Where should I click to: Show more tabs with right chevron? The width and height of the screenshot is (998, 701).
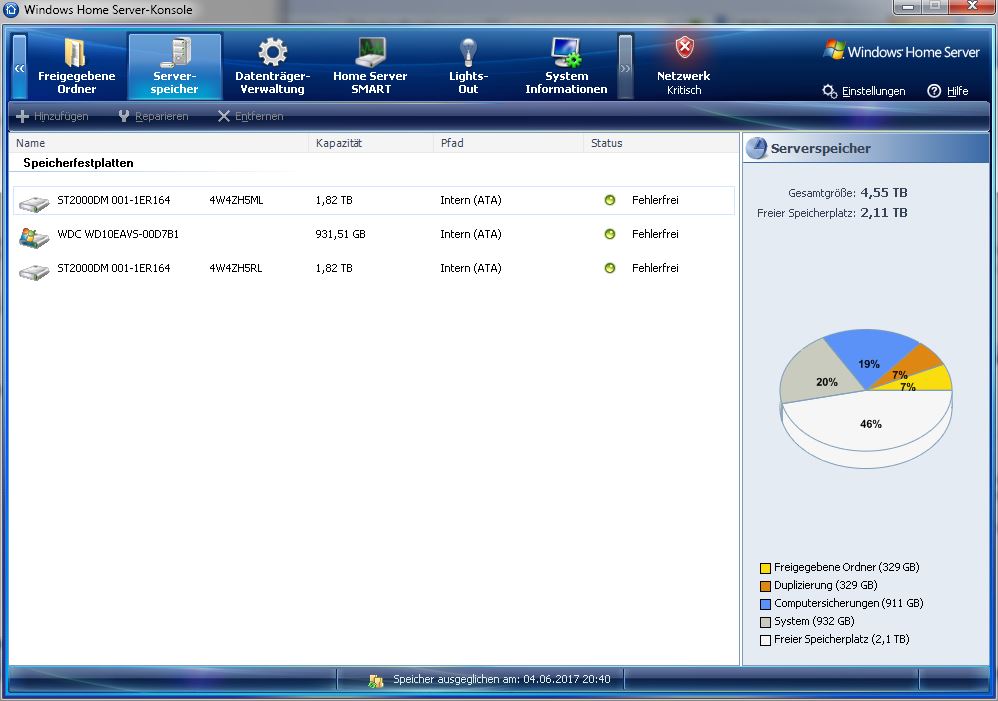click(x=626, y=67)
